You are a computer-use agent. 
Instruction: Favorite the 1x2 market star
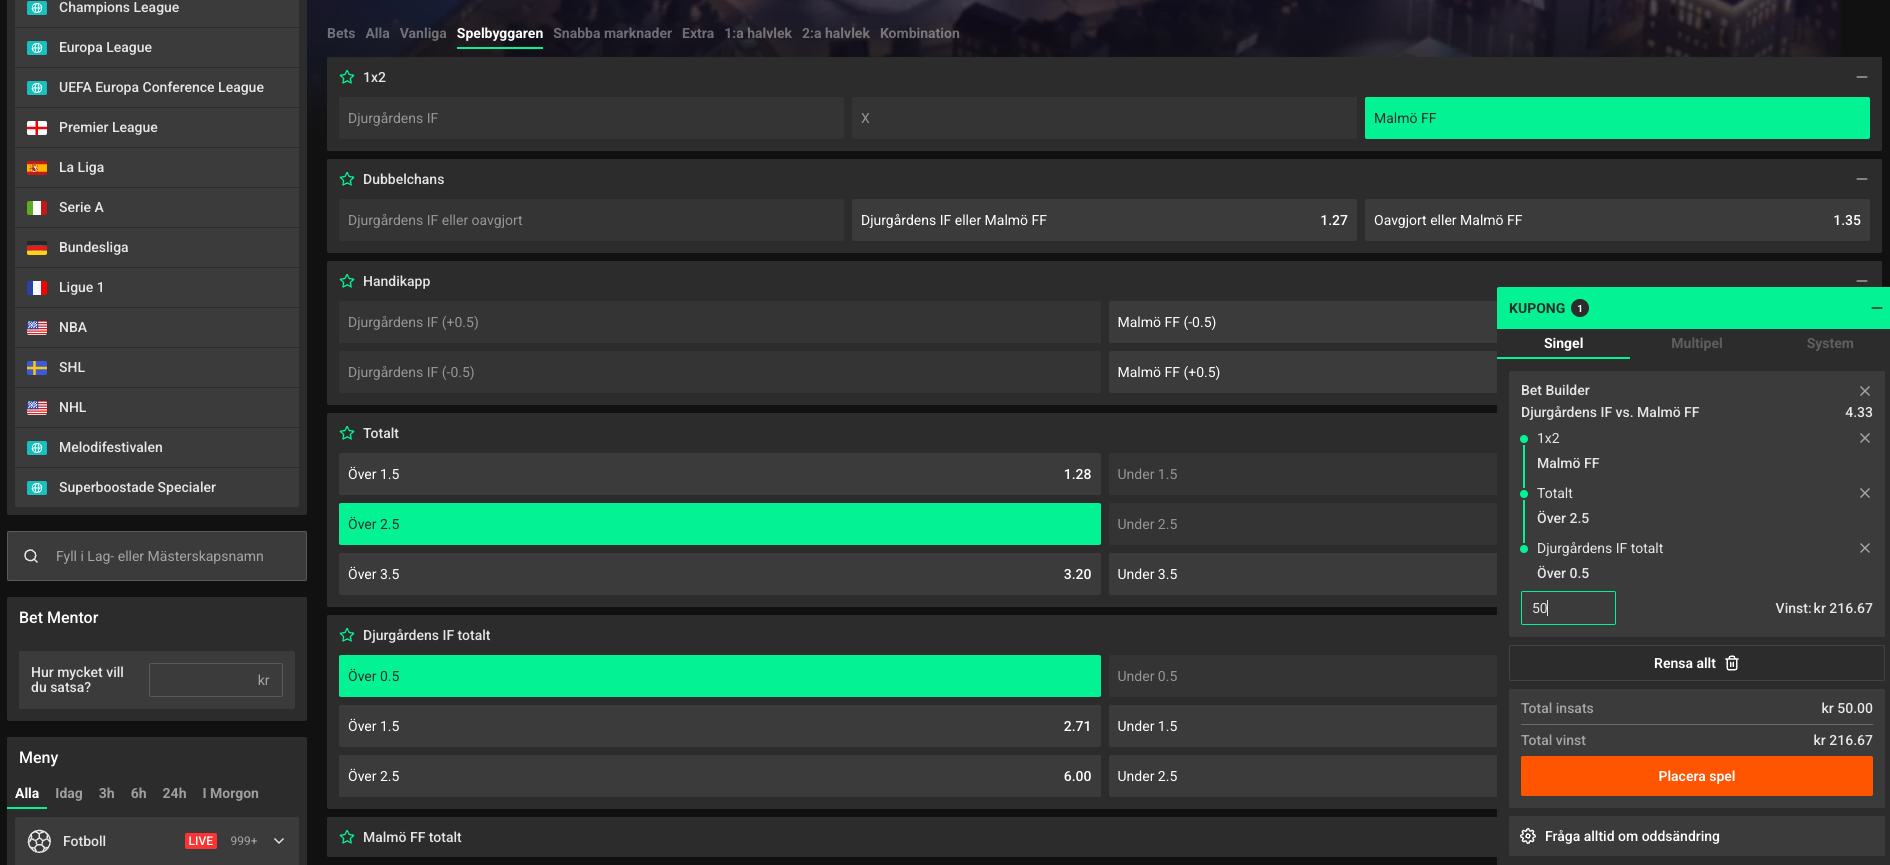pyautogui.click(x=347, y=77)
